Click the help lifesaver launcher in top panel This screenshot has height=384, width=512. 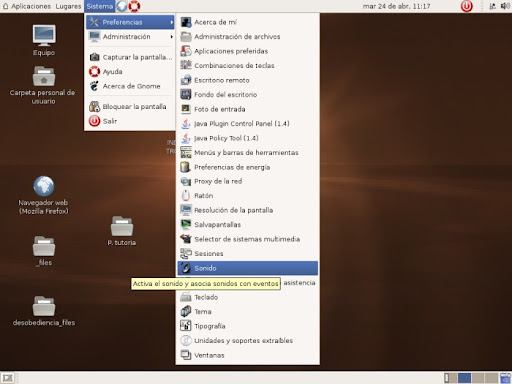[134, 6]
